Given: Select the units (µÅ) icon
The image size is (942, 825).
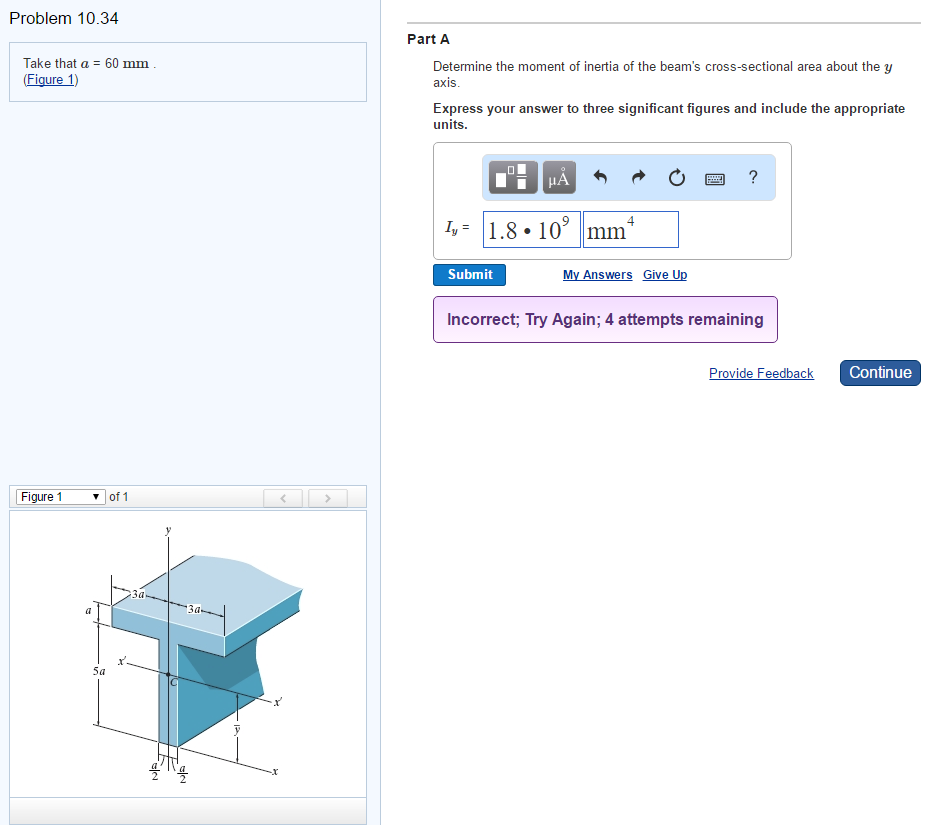Looking at the screenshot, I should coord(558,177).
